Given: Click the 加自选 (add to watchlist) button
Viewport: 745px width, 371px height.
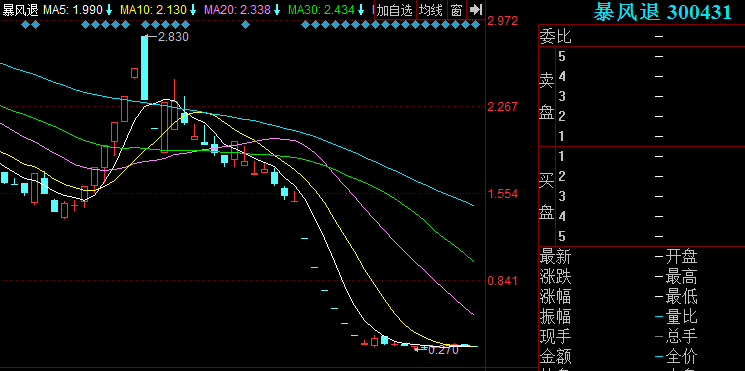Looking at the screenshot, I should [395, 10].
